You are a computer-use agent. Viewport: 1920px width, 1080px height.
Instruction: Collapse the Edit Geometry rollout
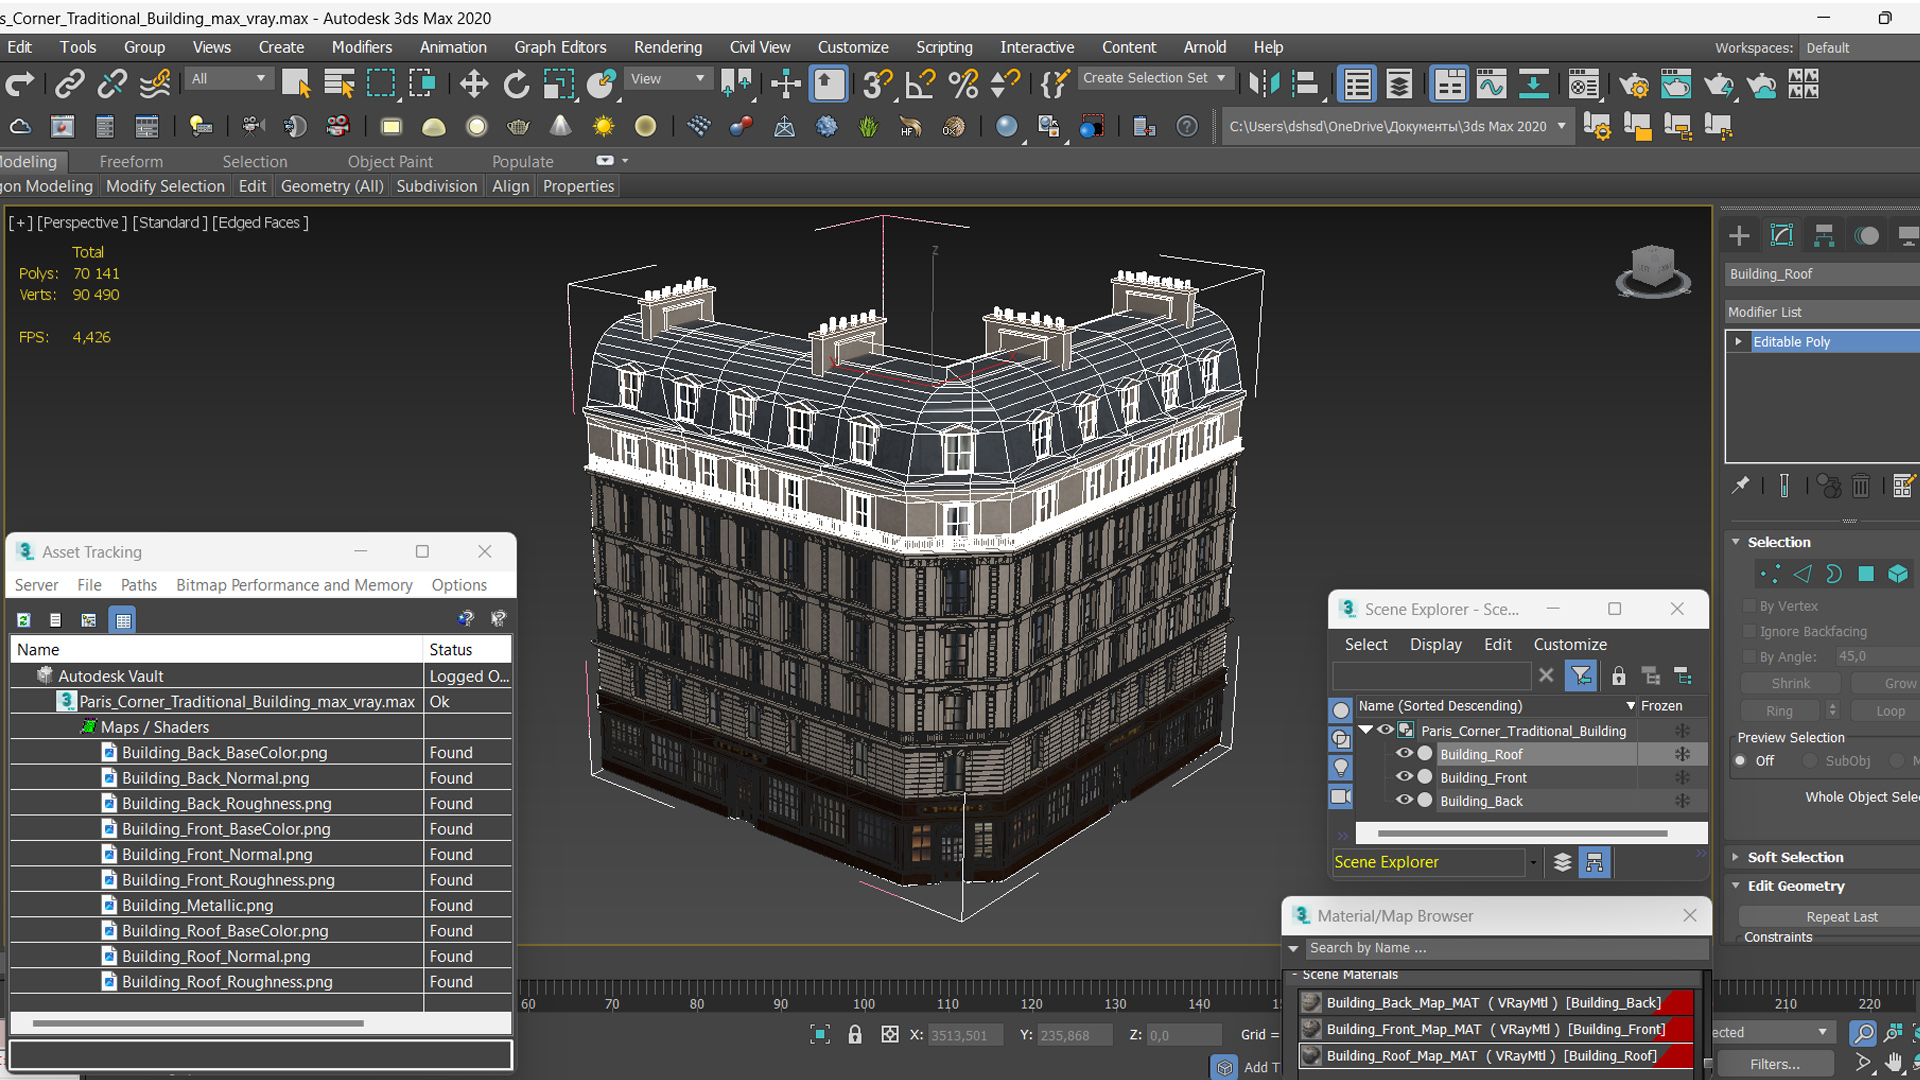1736,886
